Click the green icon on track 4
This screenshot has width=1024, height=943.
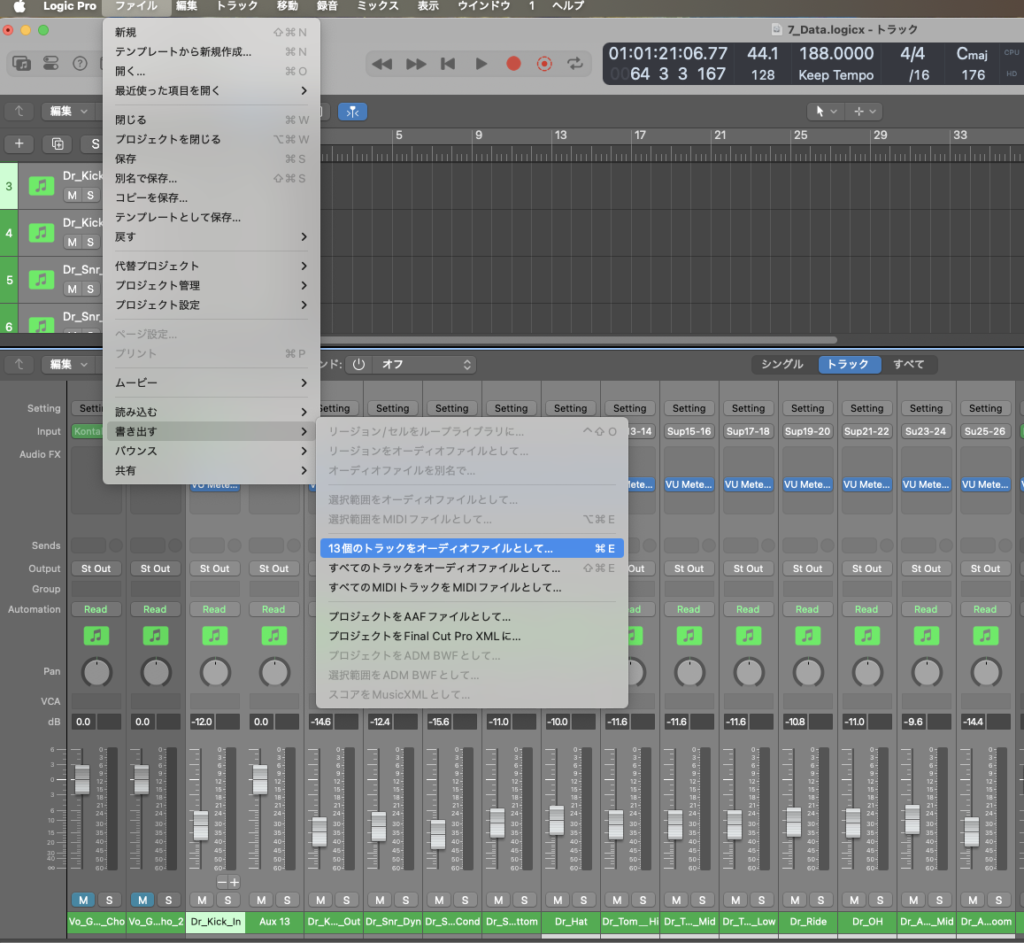point(41,232)
